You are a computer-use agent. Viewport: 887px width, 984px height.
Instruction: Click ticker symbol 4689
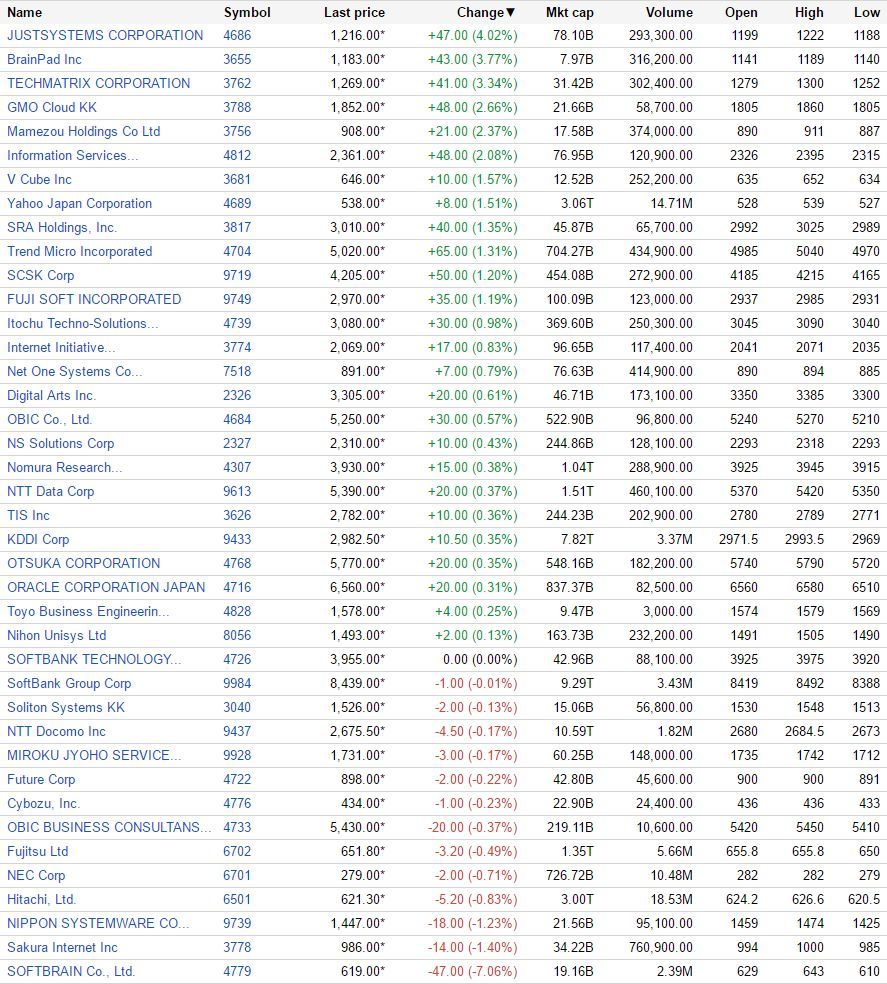tap(237, 203)
